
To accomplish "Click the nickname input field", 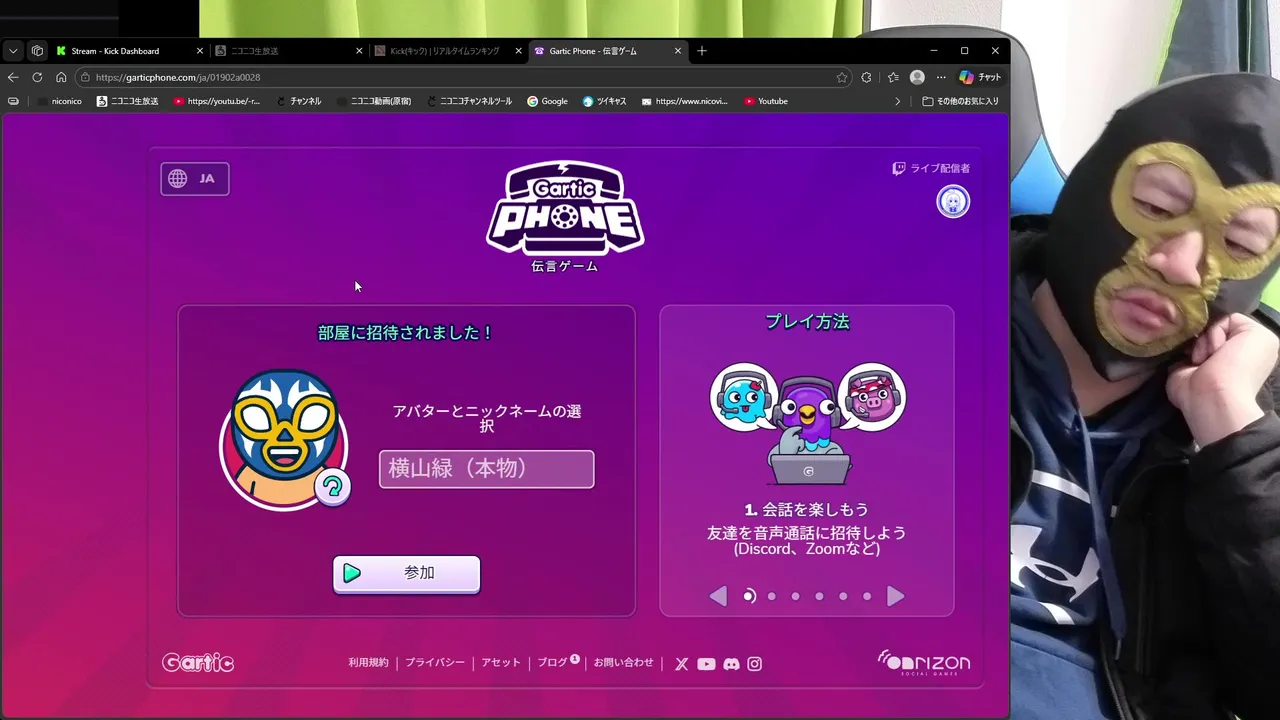I will click(486, 469).
